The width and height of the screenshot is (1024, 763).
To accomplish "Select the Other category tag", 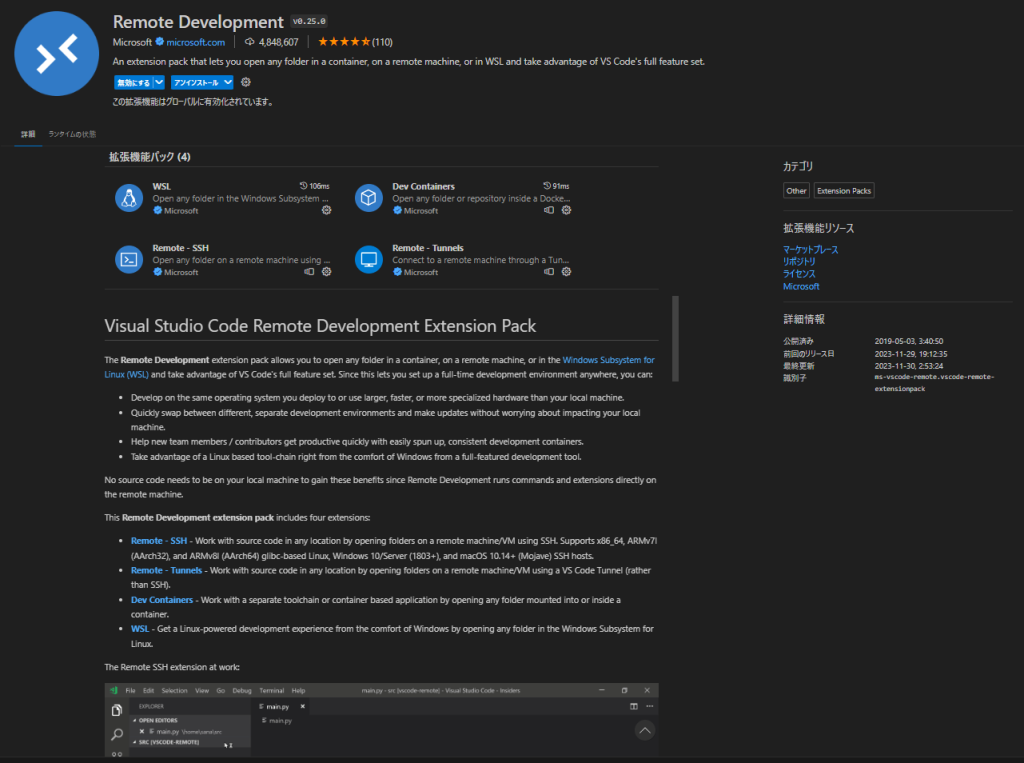I will (x=796, y=191).
